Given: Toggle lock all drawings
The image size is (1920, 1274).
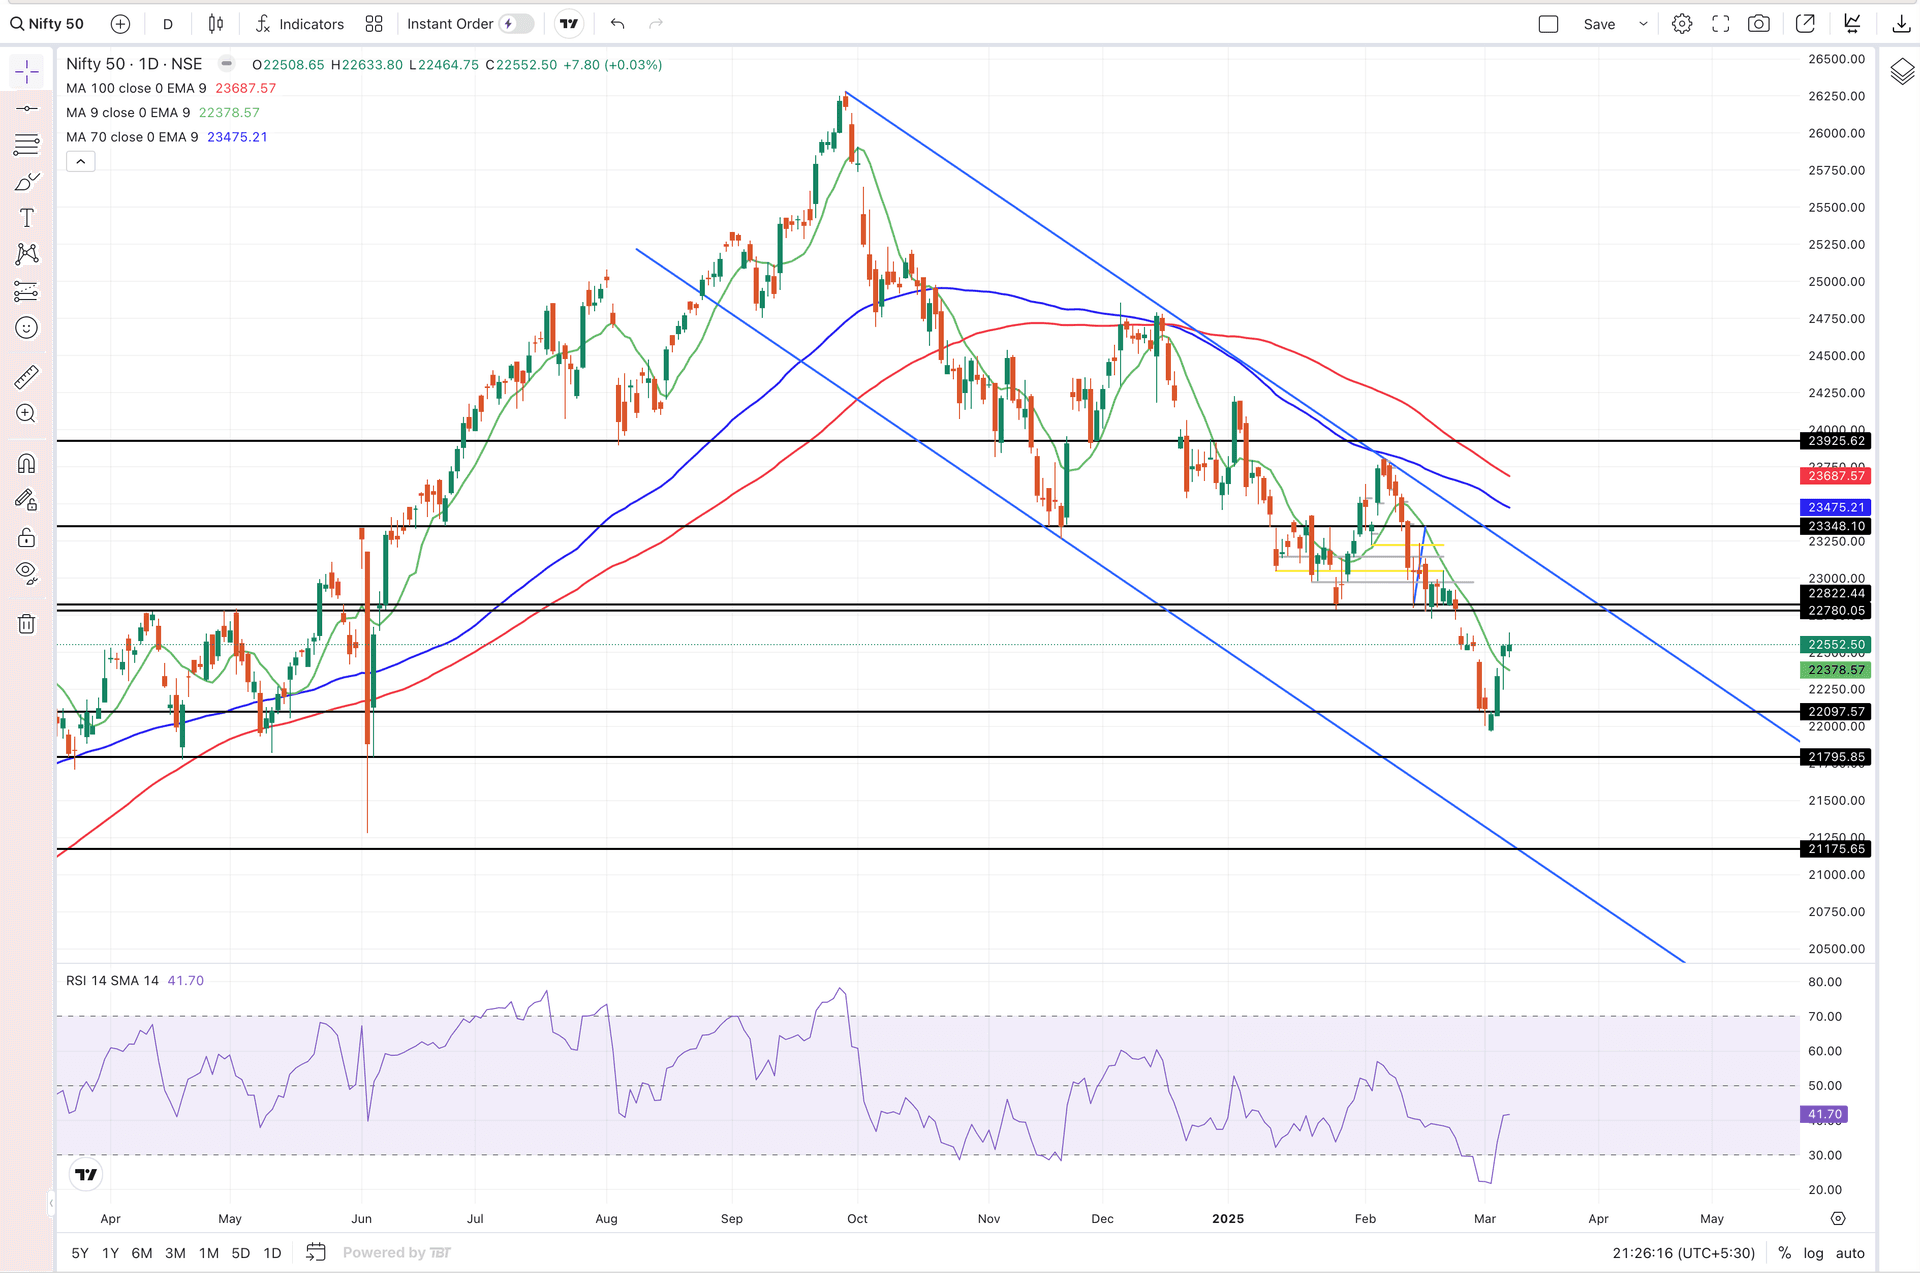Looking at the screenshot, I should pos(27,537).
